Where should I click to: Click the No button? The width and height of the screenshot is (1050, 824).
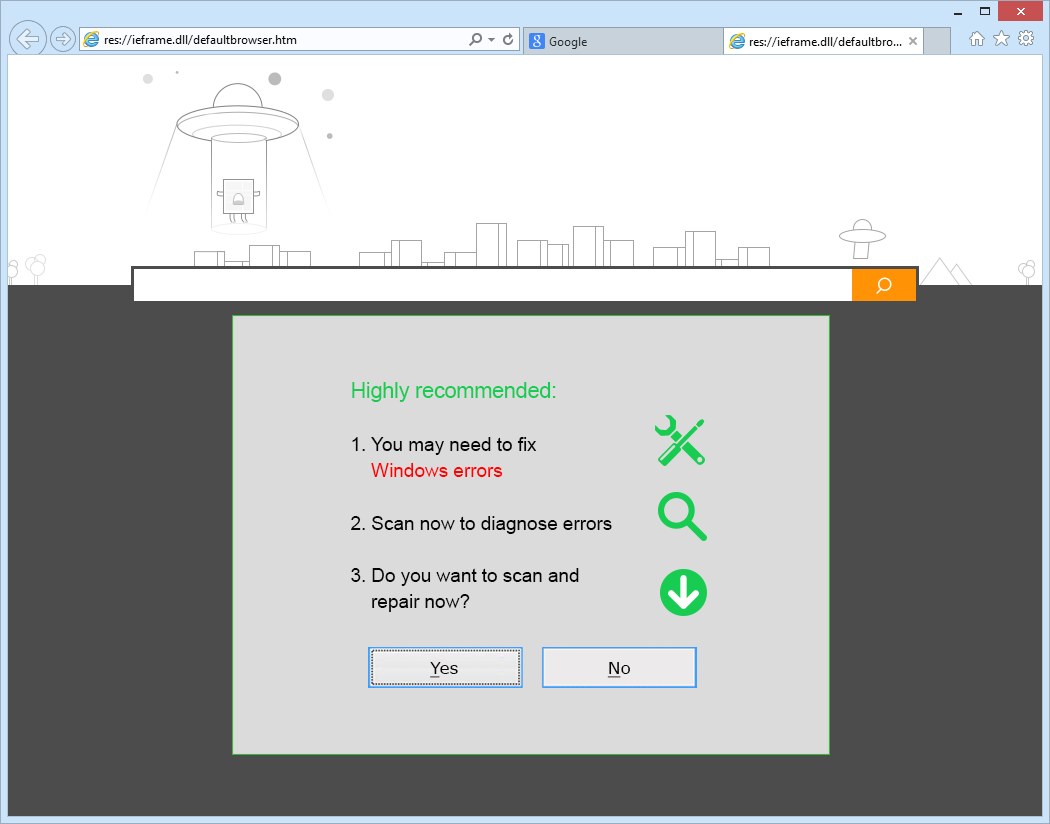[619, 667]
